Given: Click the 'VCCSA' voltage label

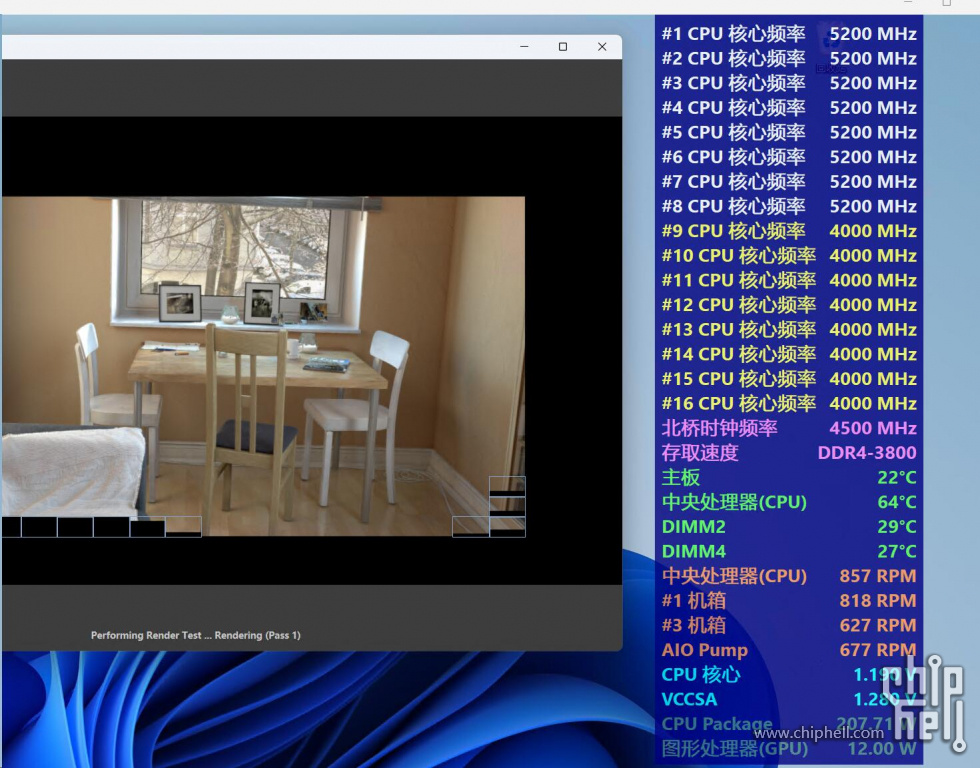Looking at the screenshot, I should point(689,699).
